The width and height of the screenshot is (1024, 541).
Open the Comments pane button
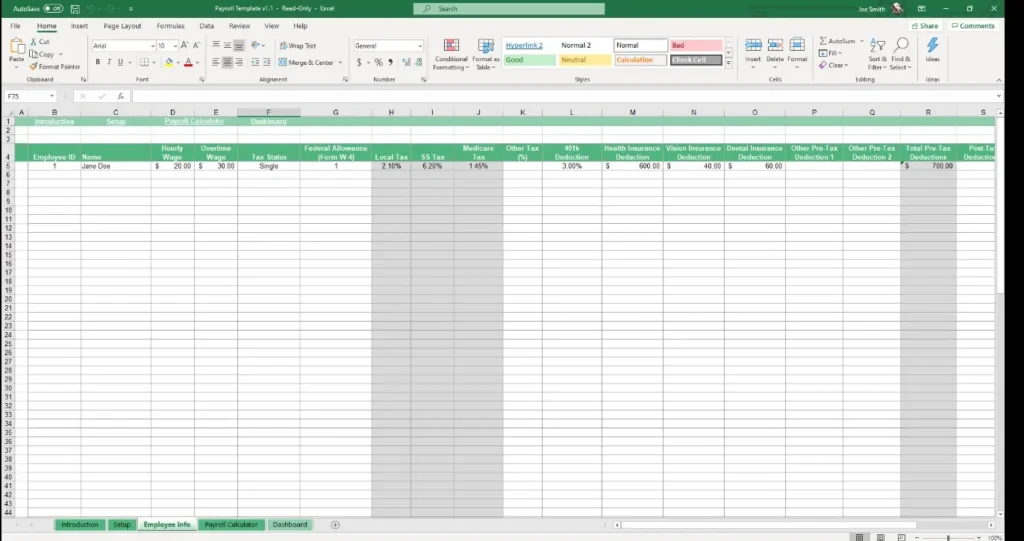click(973, 26)
